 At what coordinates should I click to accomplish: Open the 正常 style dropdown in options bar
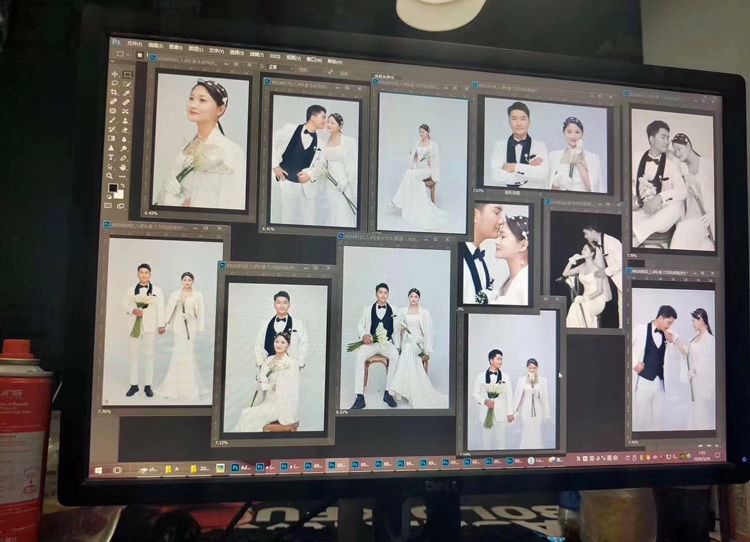280,67
